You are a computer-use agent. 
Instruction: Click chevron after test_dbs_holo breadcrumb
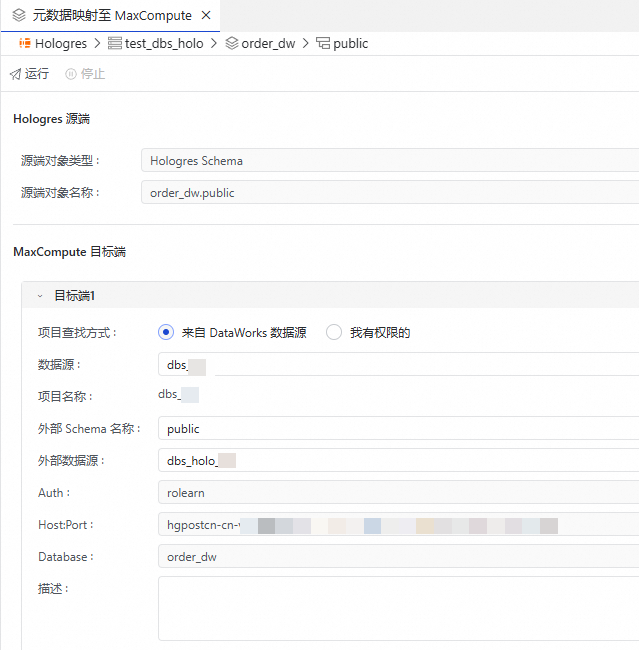pos(214,43)
